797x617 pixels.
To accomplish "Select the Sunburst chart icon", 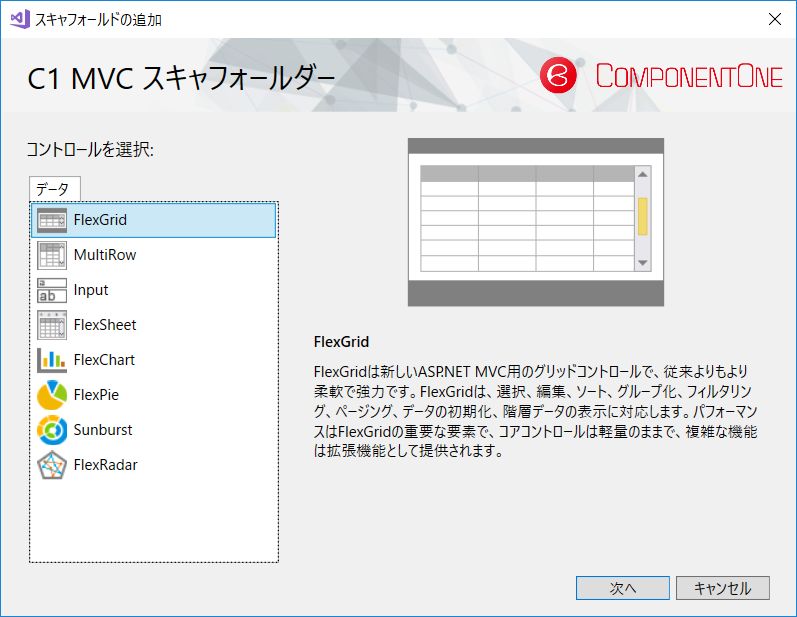I will 52,430.
